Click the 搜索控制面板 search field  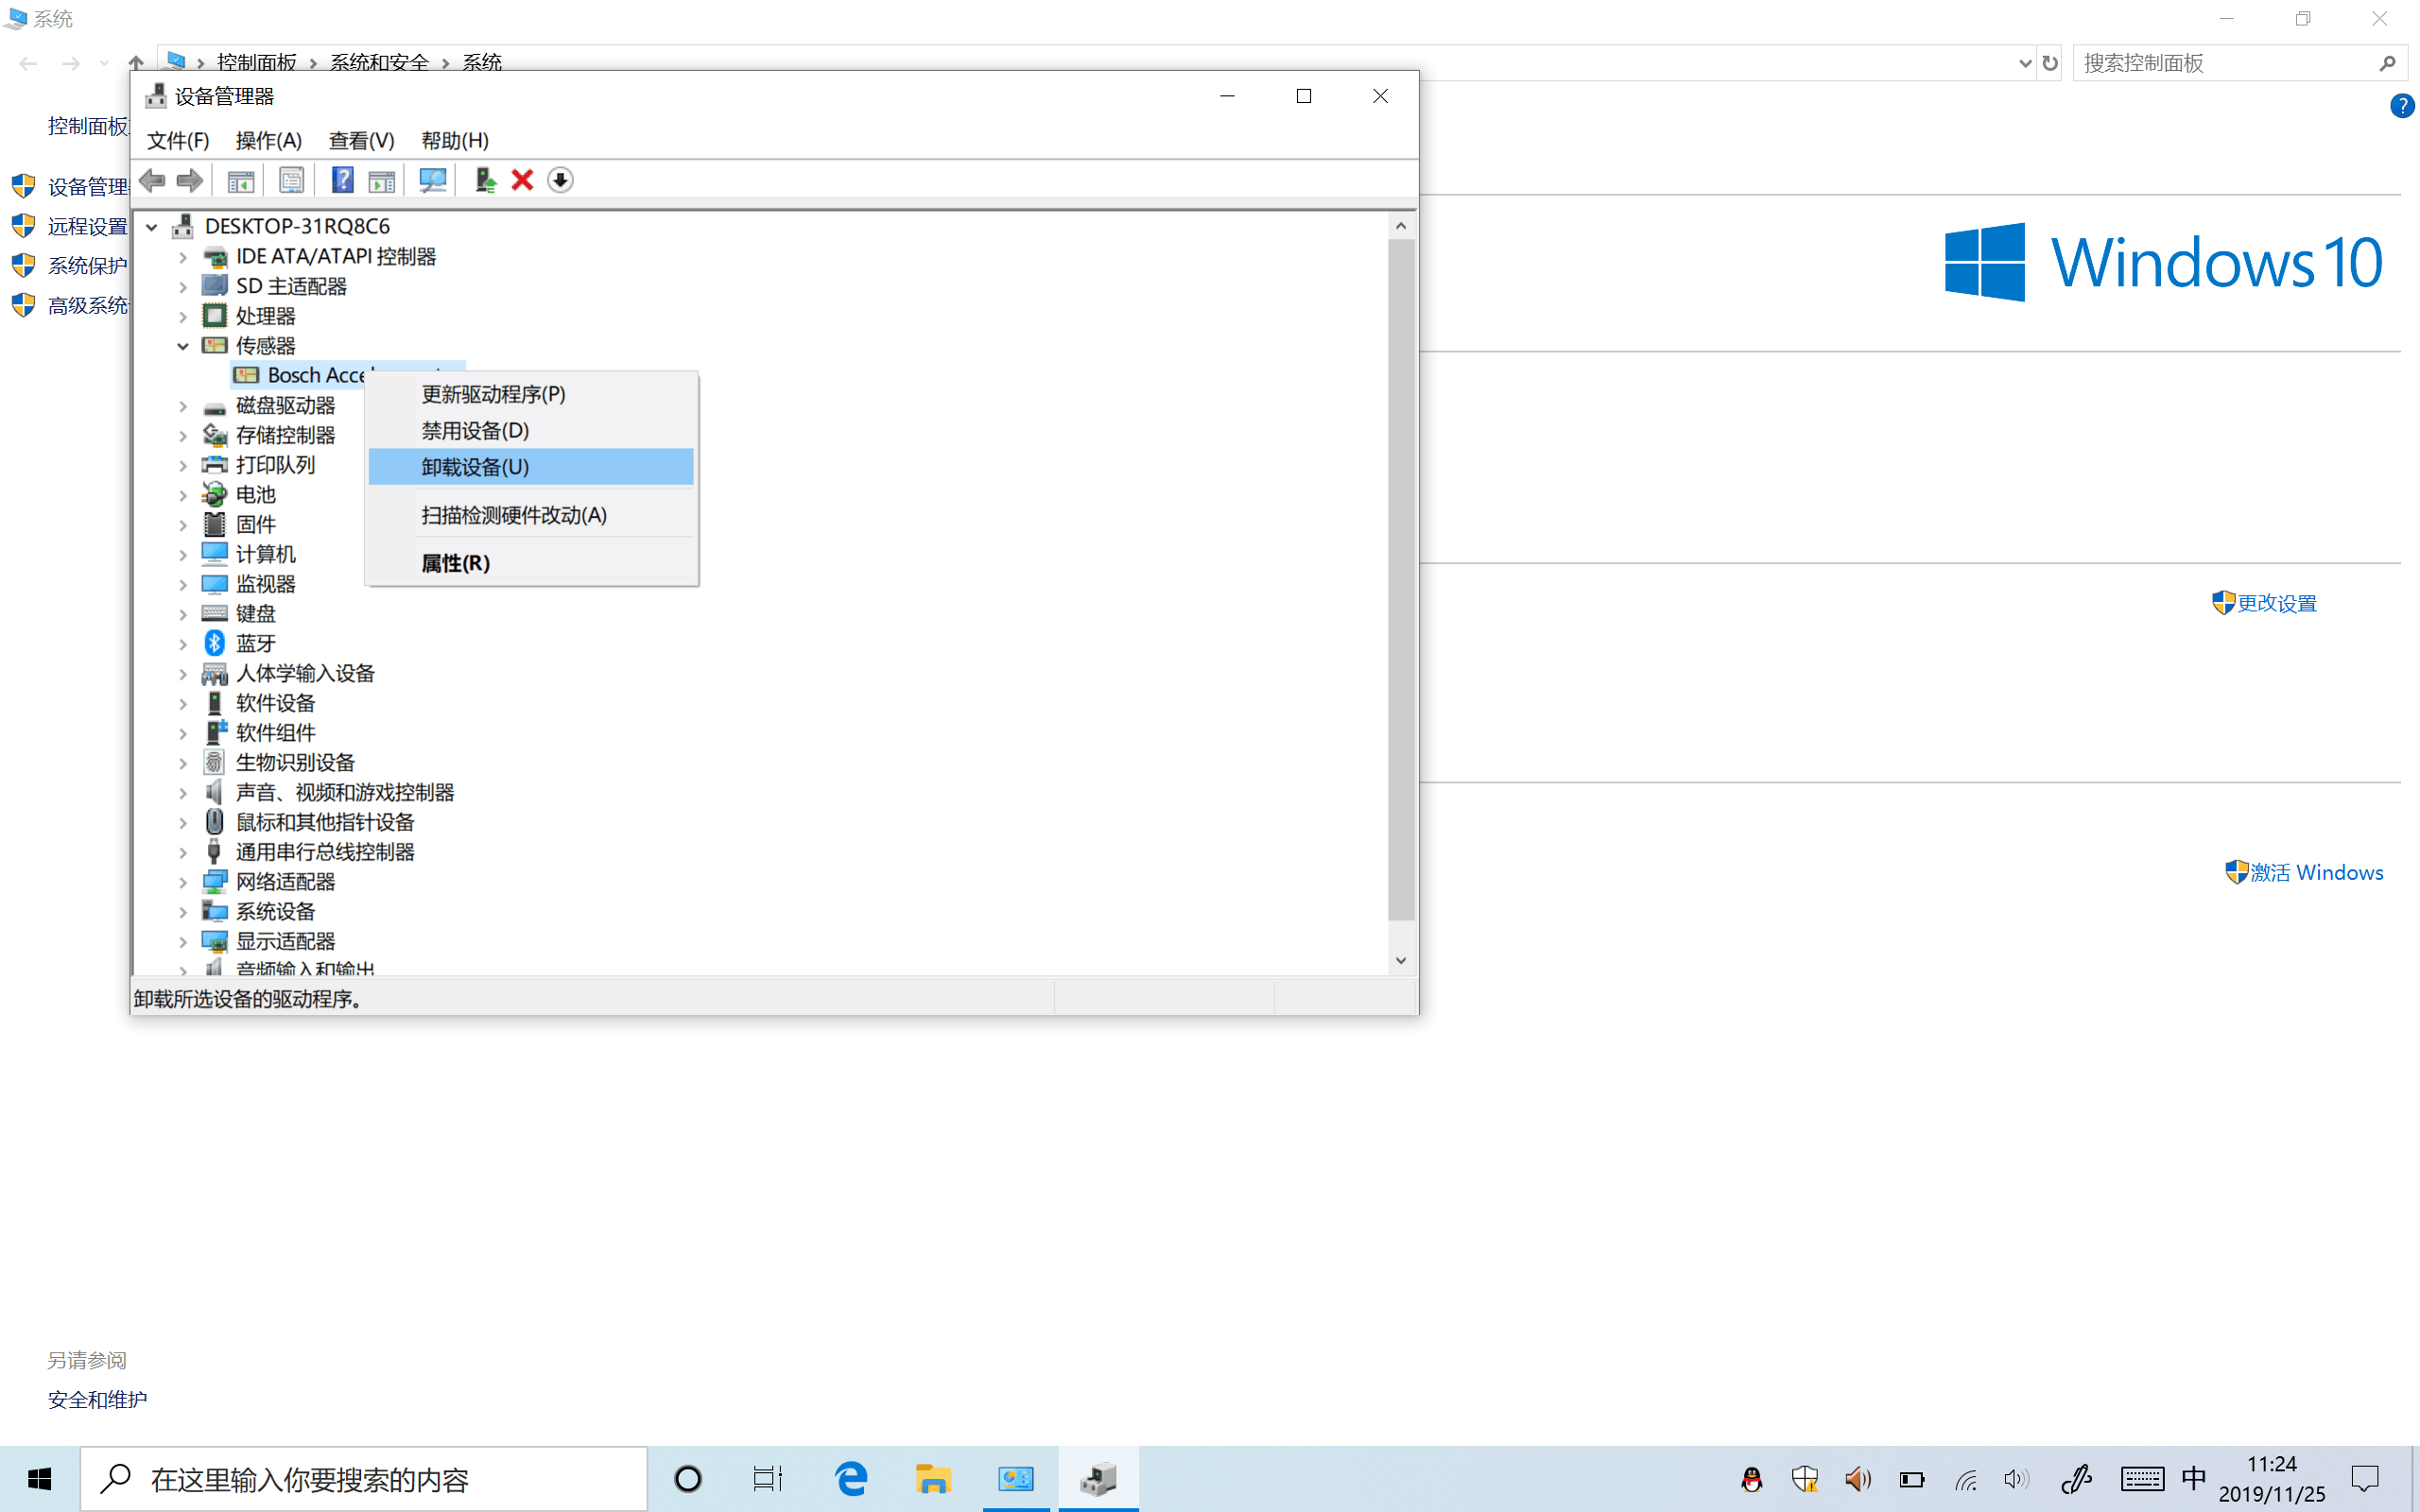pos(2225,63)
